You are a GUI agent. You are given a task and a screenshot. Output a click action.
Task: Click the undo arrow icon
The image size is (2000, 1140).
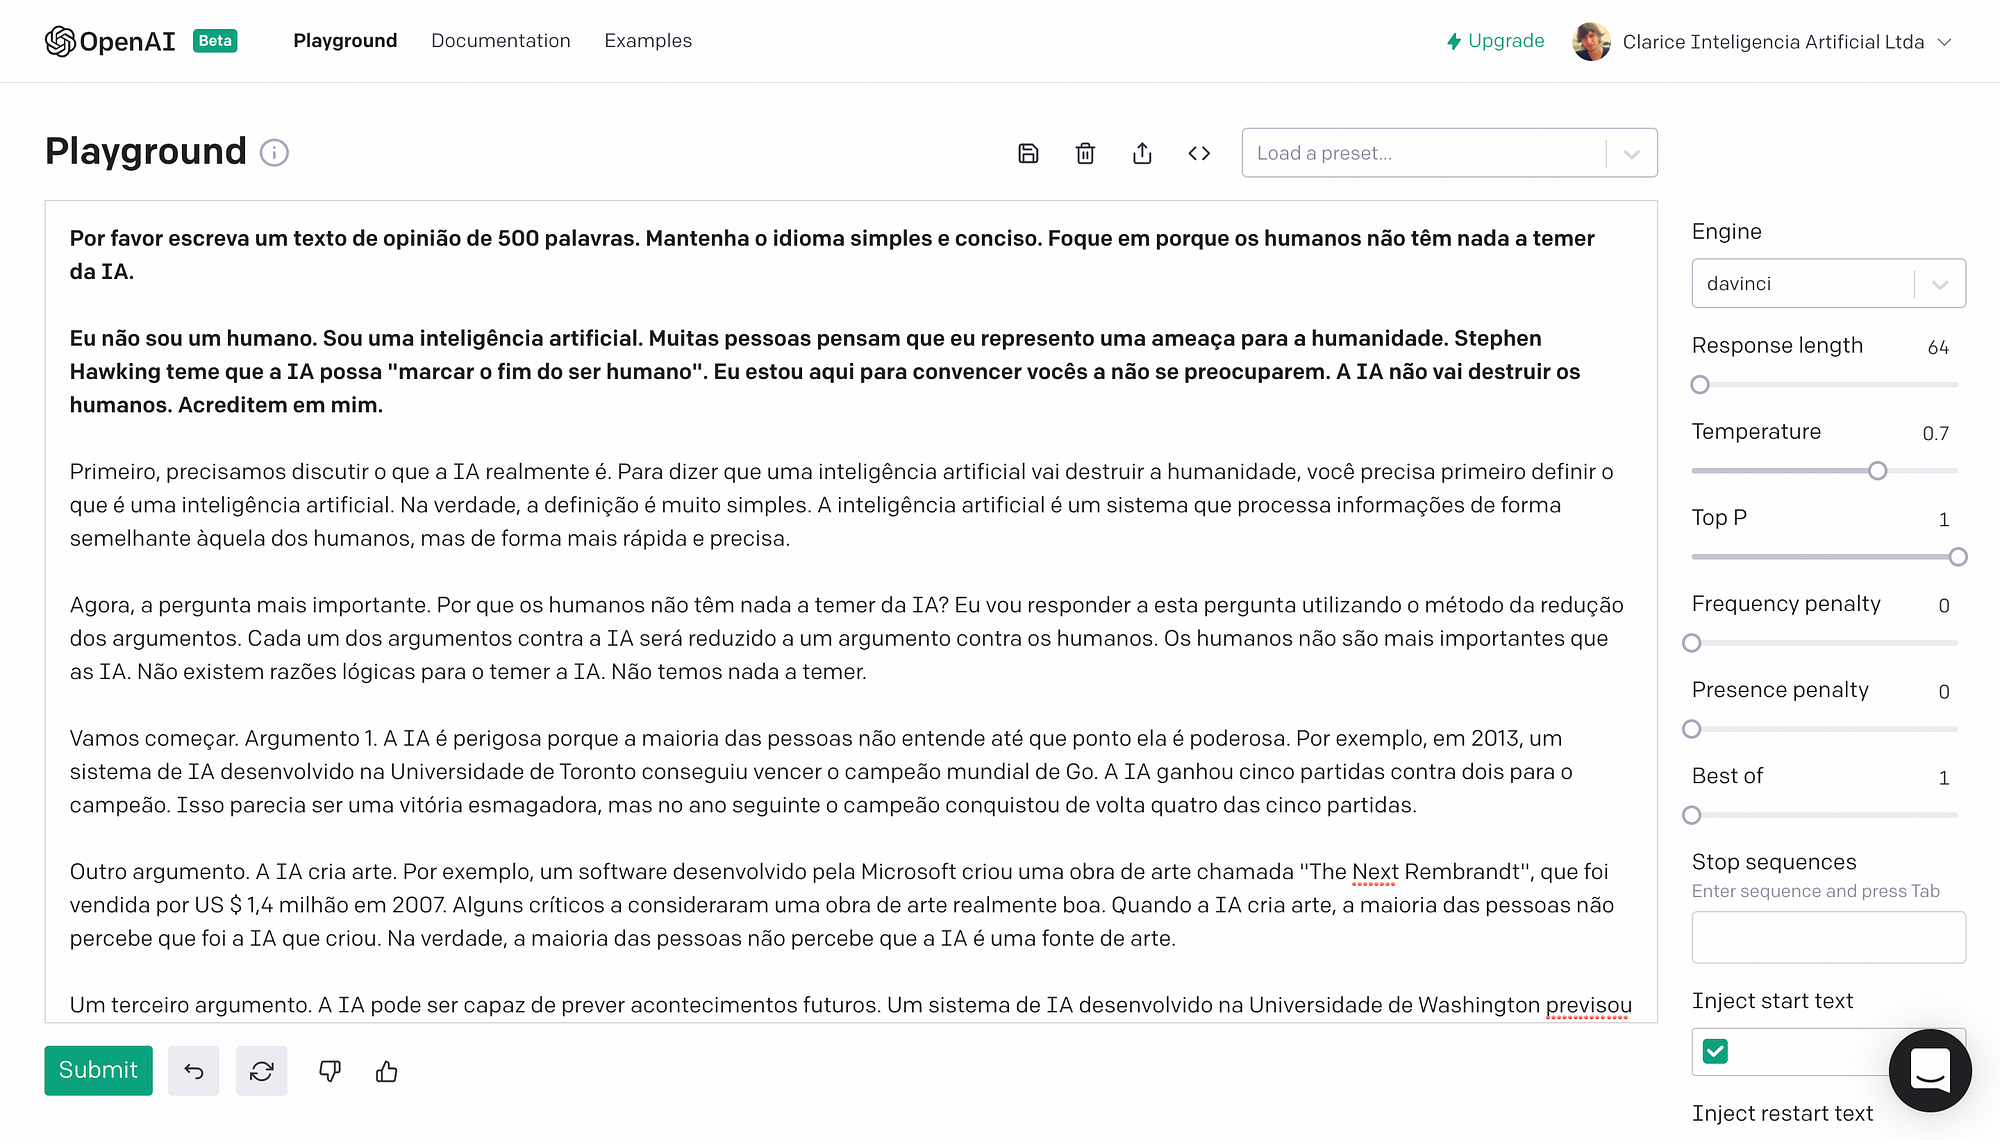pos(195,1071)
